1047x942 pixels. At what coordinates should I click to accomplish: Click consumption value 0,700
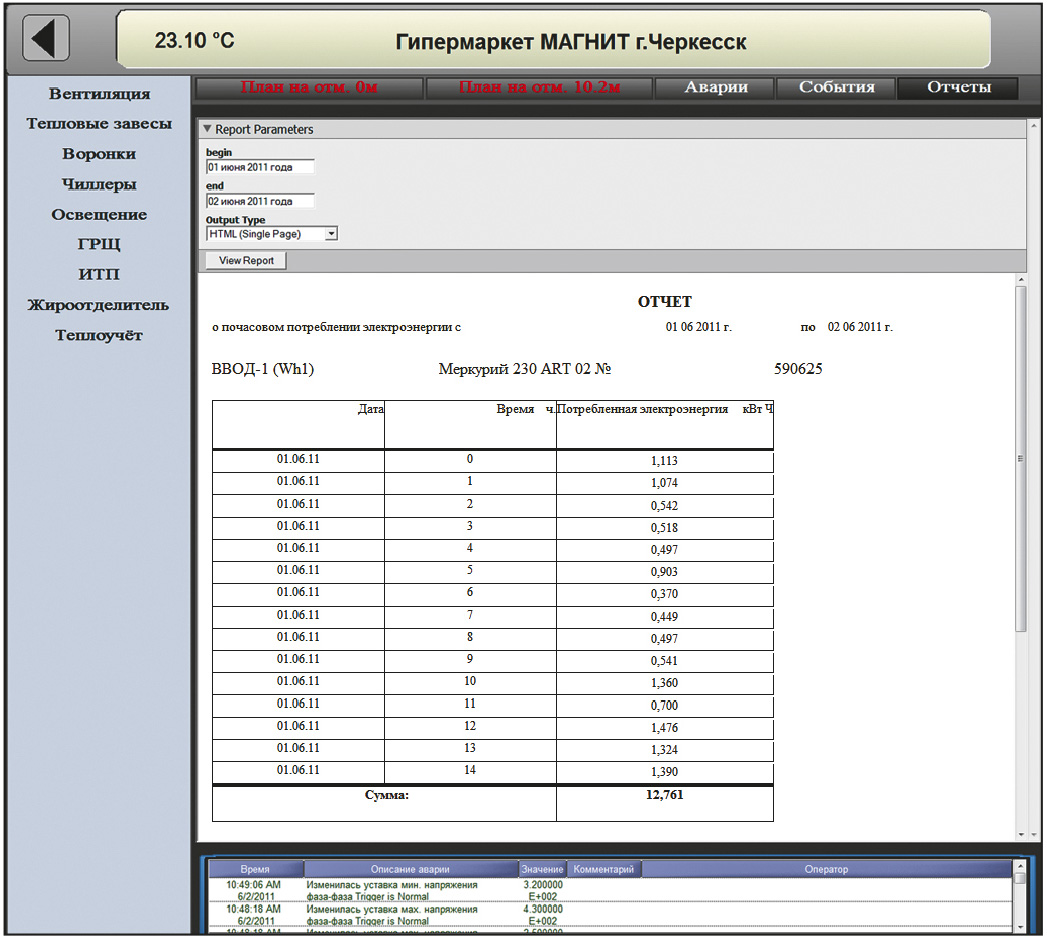coord(664,705)
